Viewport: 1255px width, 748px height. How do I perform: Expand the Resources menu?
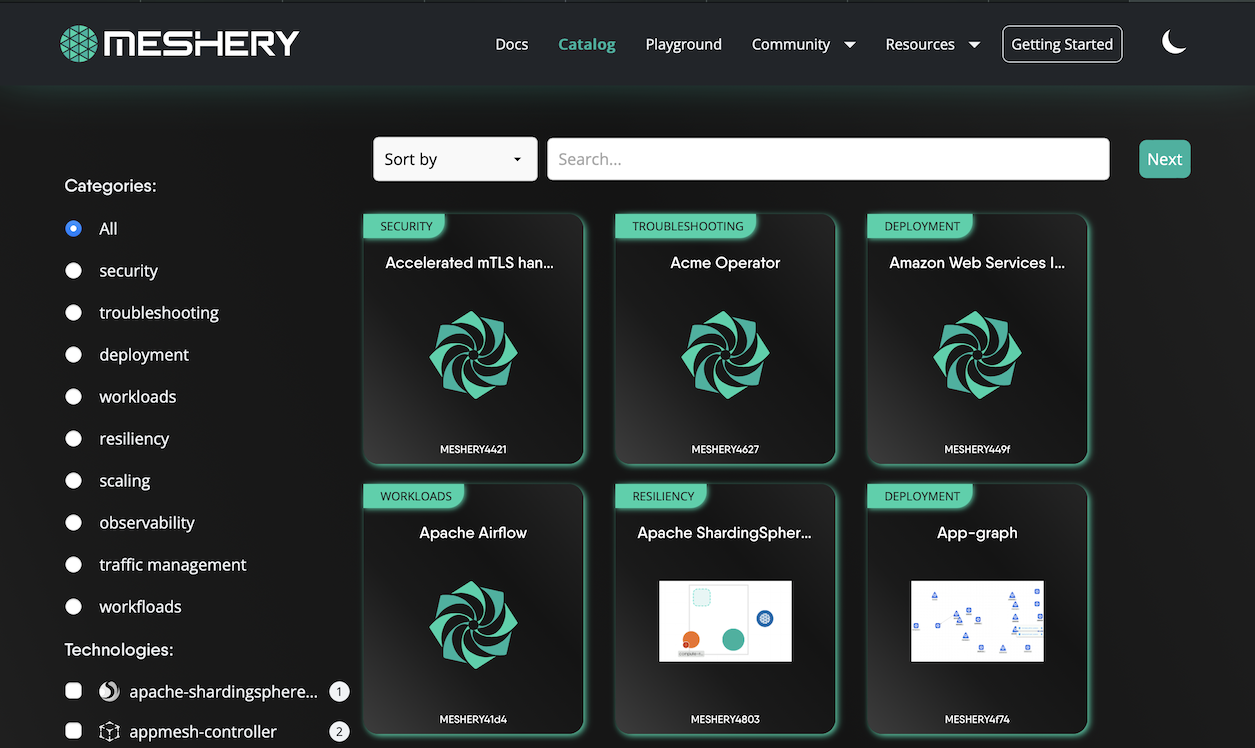point(931,44)
